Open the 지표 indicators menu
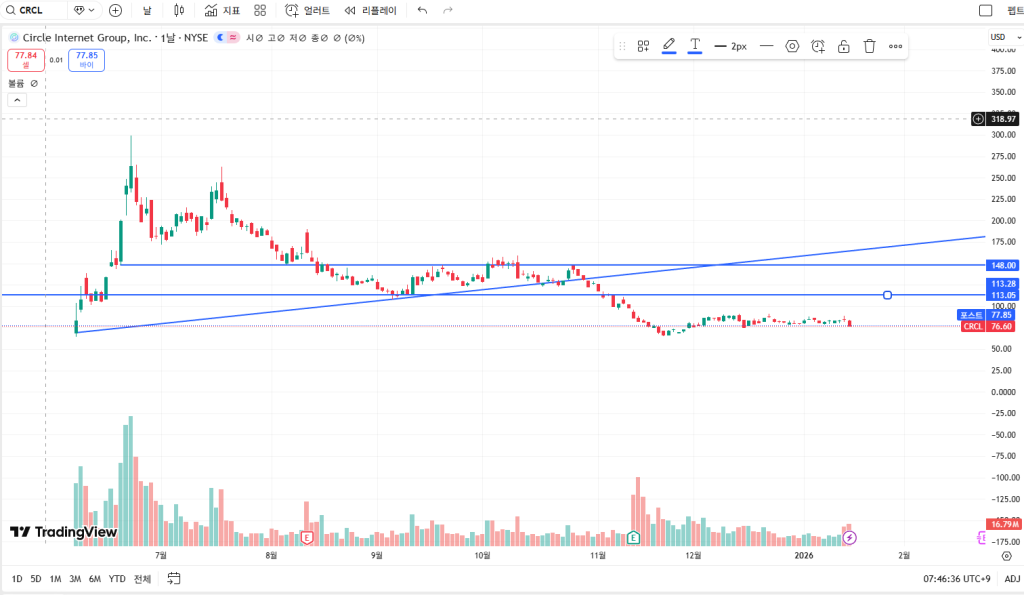The height and width of the screenshot is (595, 1024). [222, 10]
